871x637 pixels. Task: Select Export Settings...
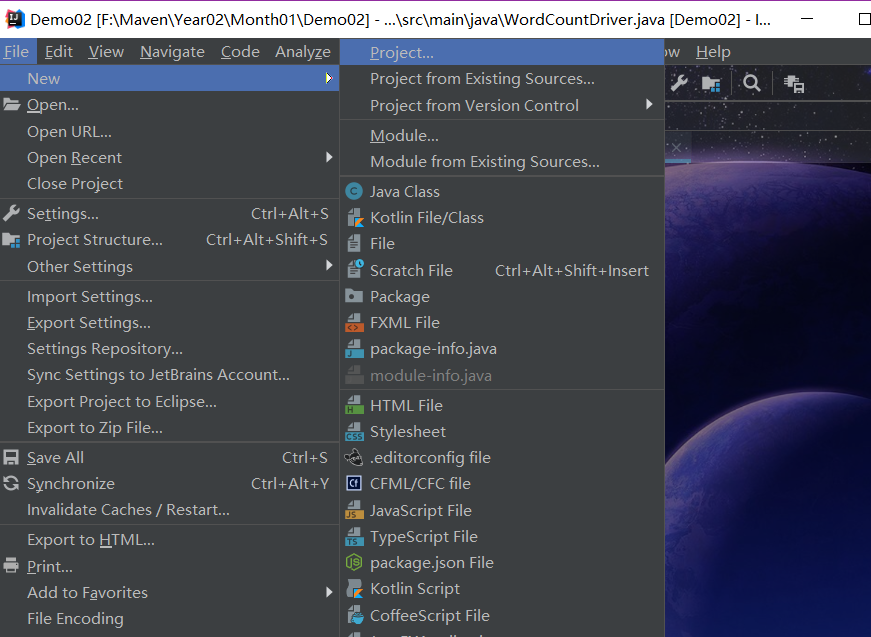[x=169, y=323]
